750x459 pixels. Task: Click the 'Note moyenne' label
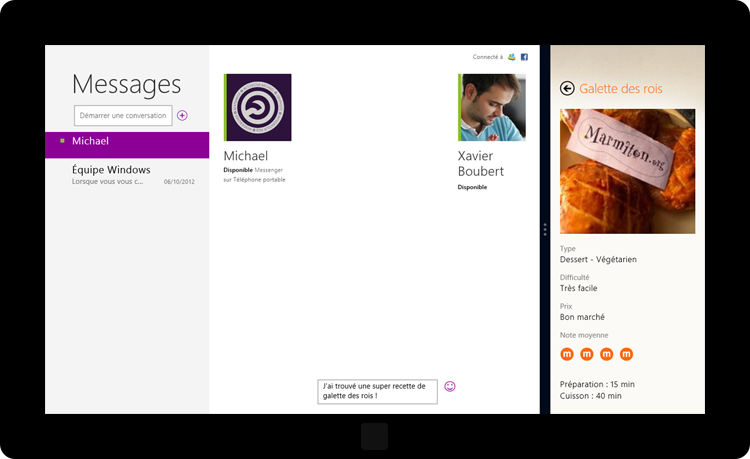click(584, 335)
